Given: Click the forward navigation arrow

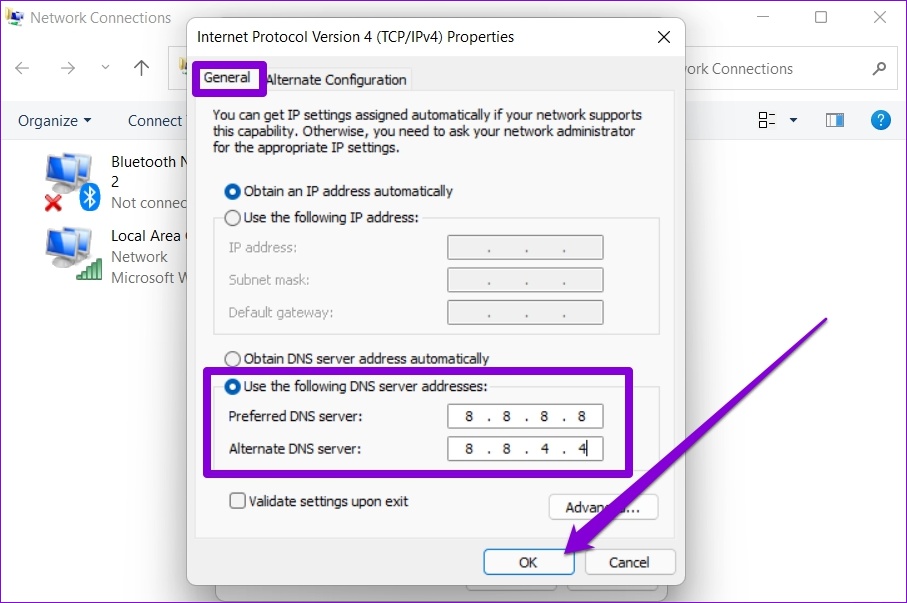Looking at the screenshot, I should pyautogui.click(x=68, y=68).
